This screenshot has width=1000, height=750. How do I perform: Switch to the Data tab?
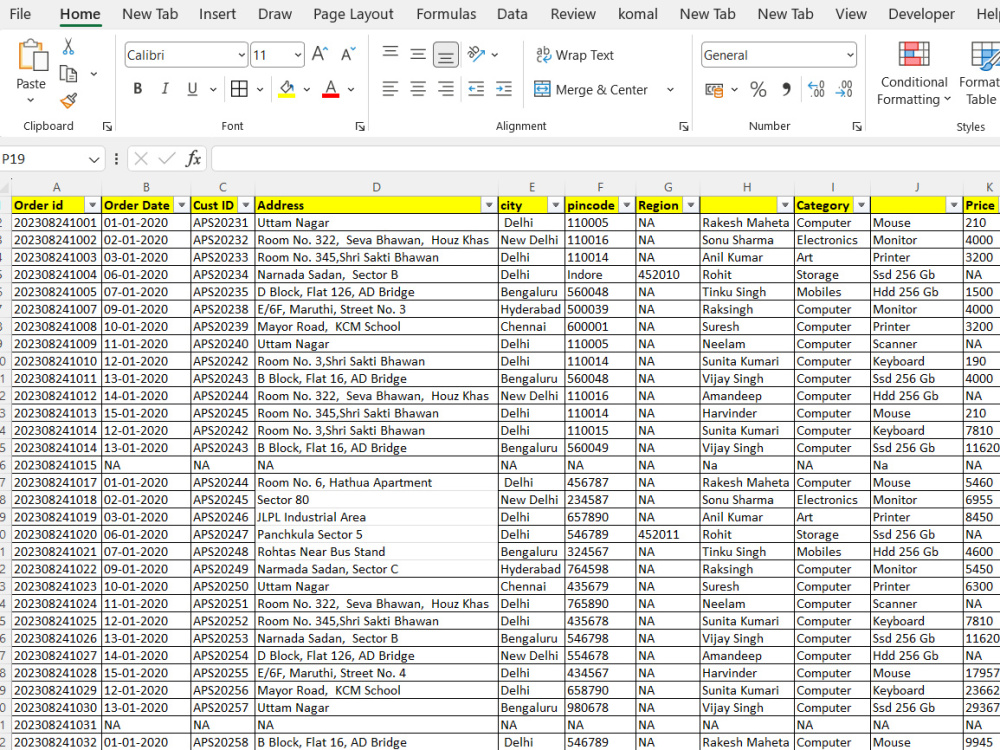512,14
